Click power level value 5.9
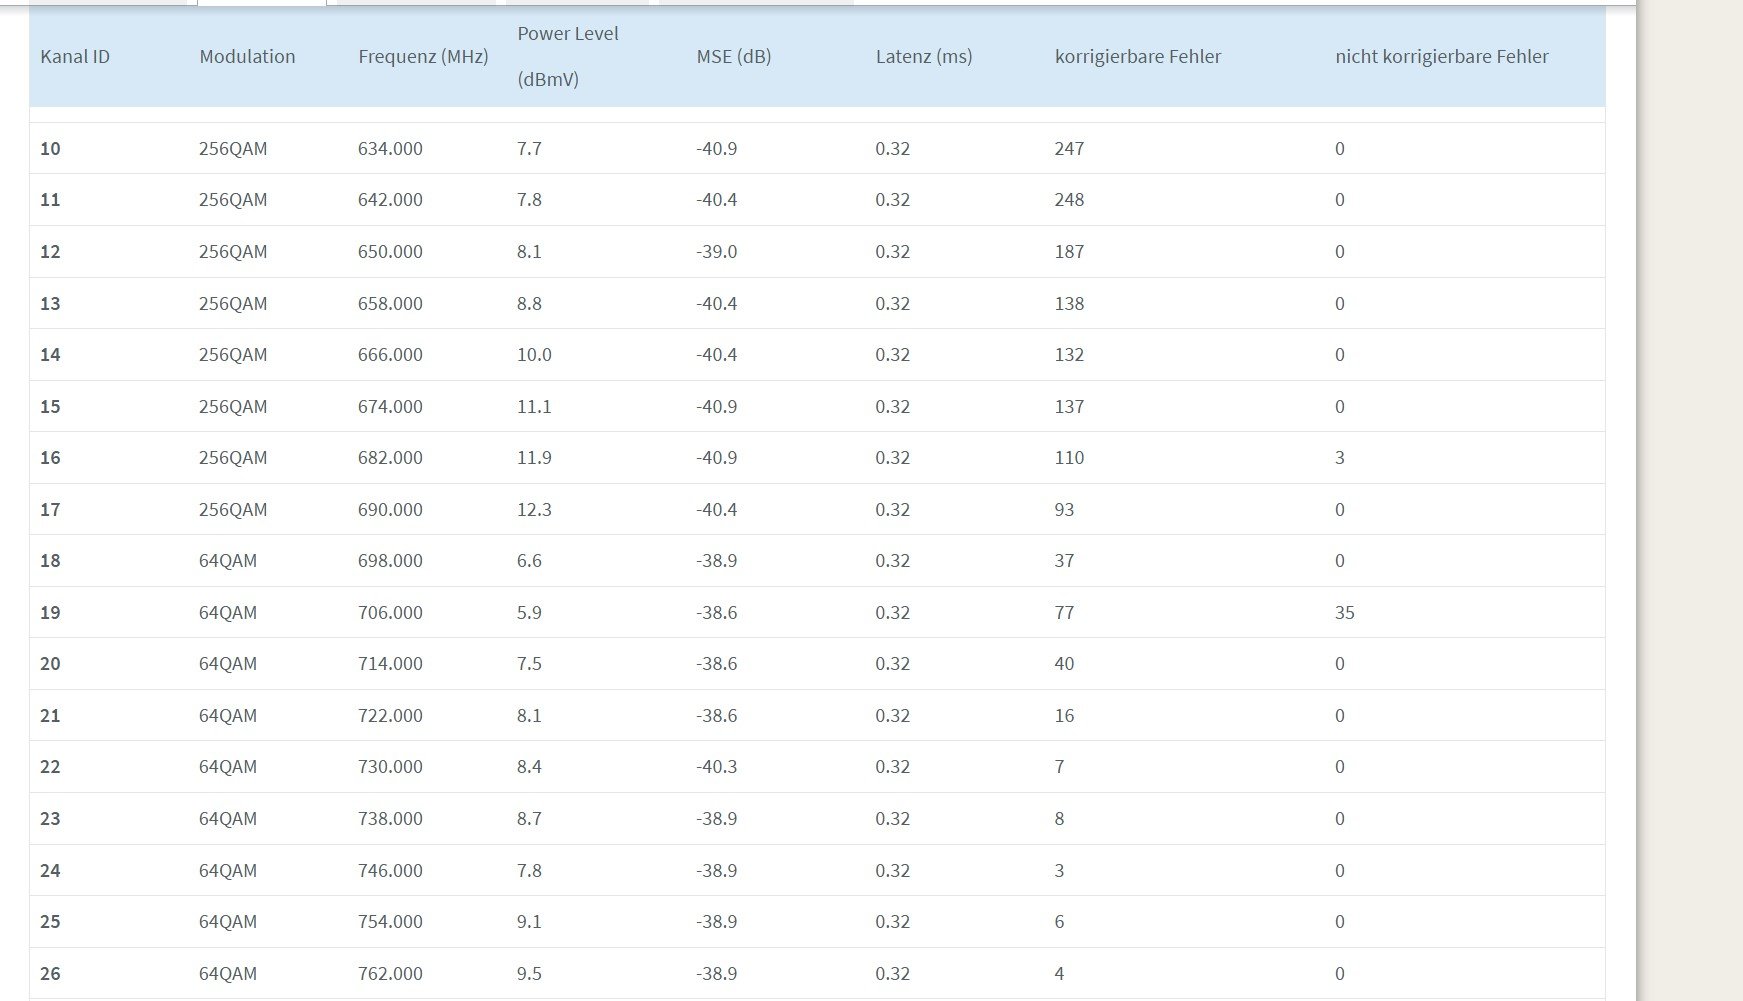 point(529,613)
